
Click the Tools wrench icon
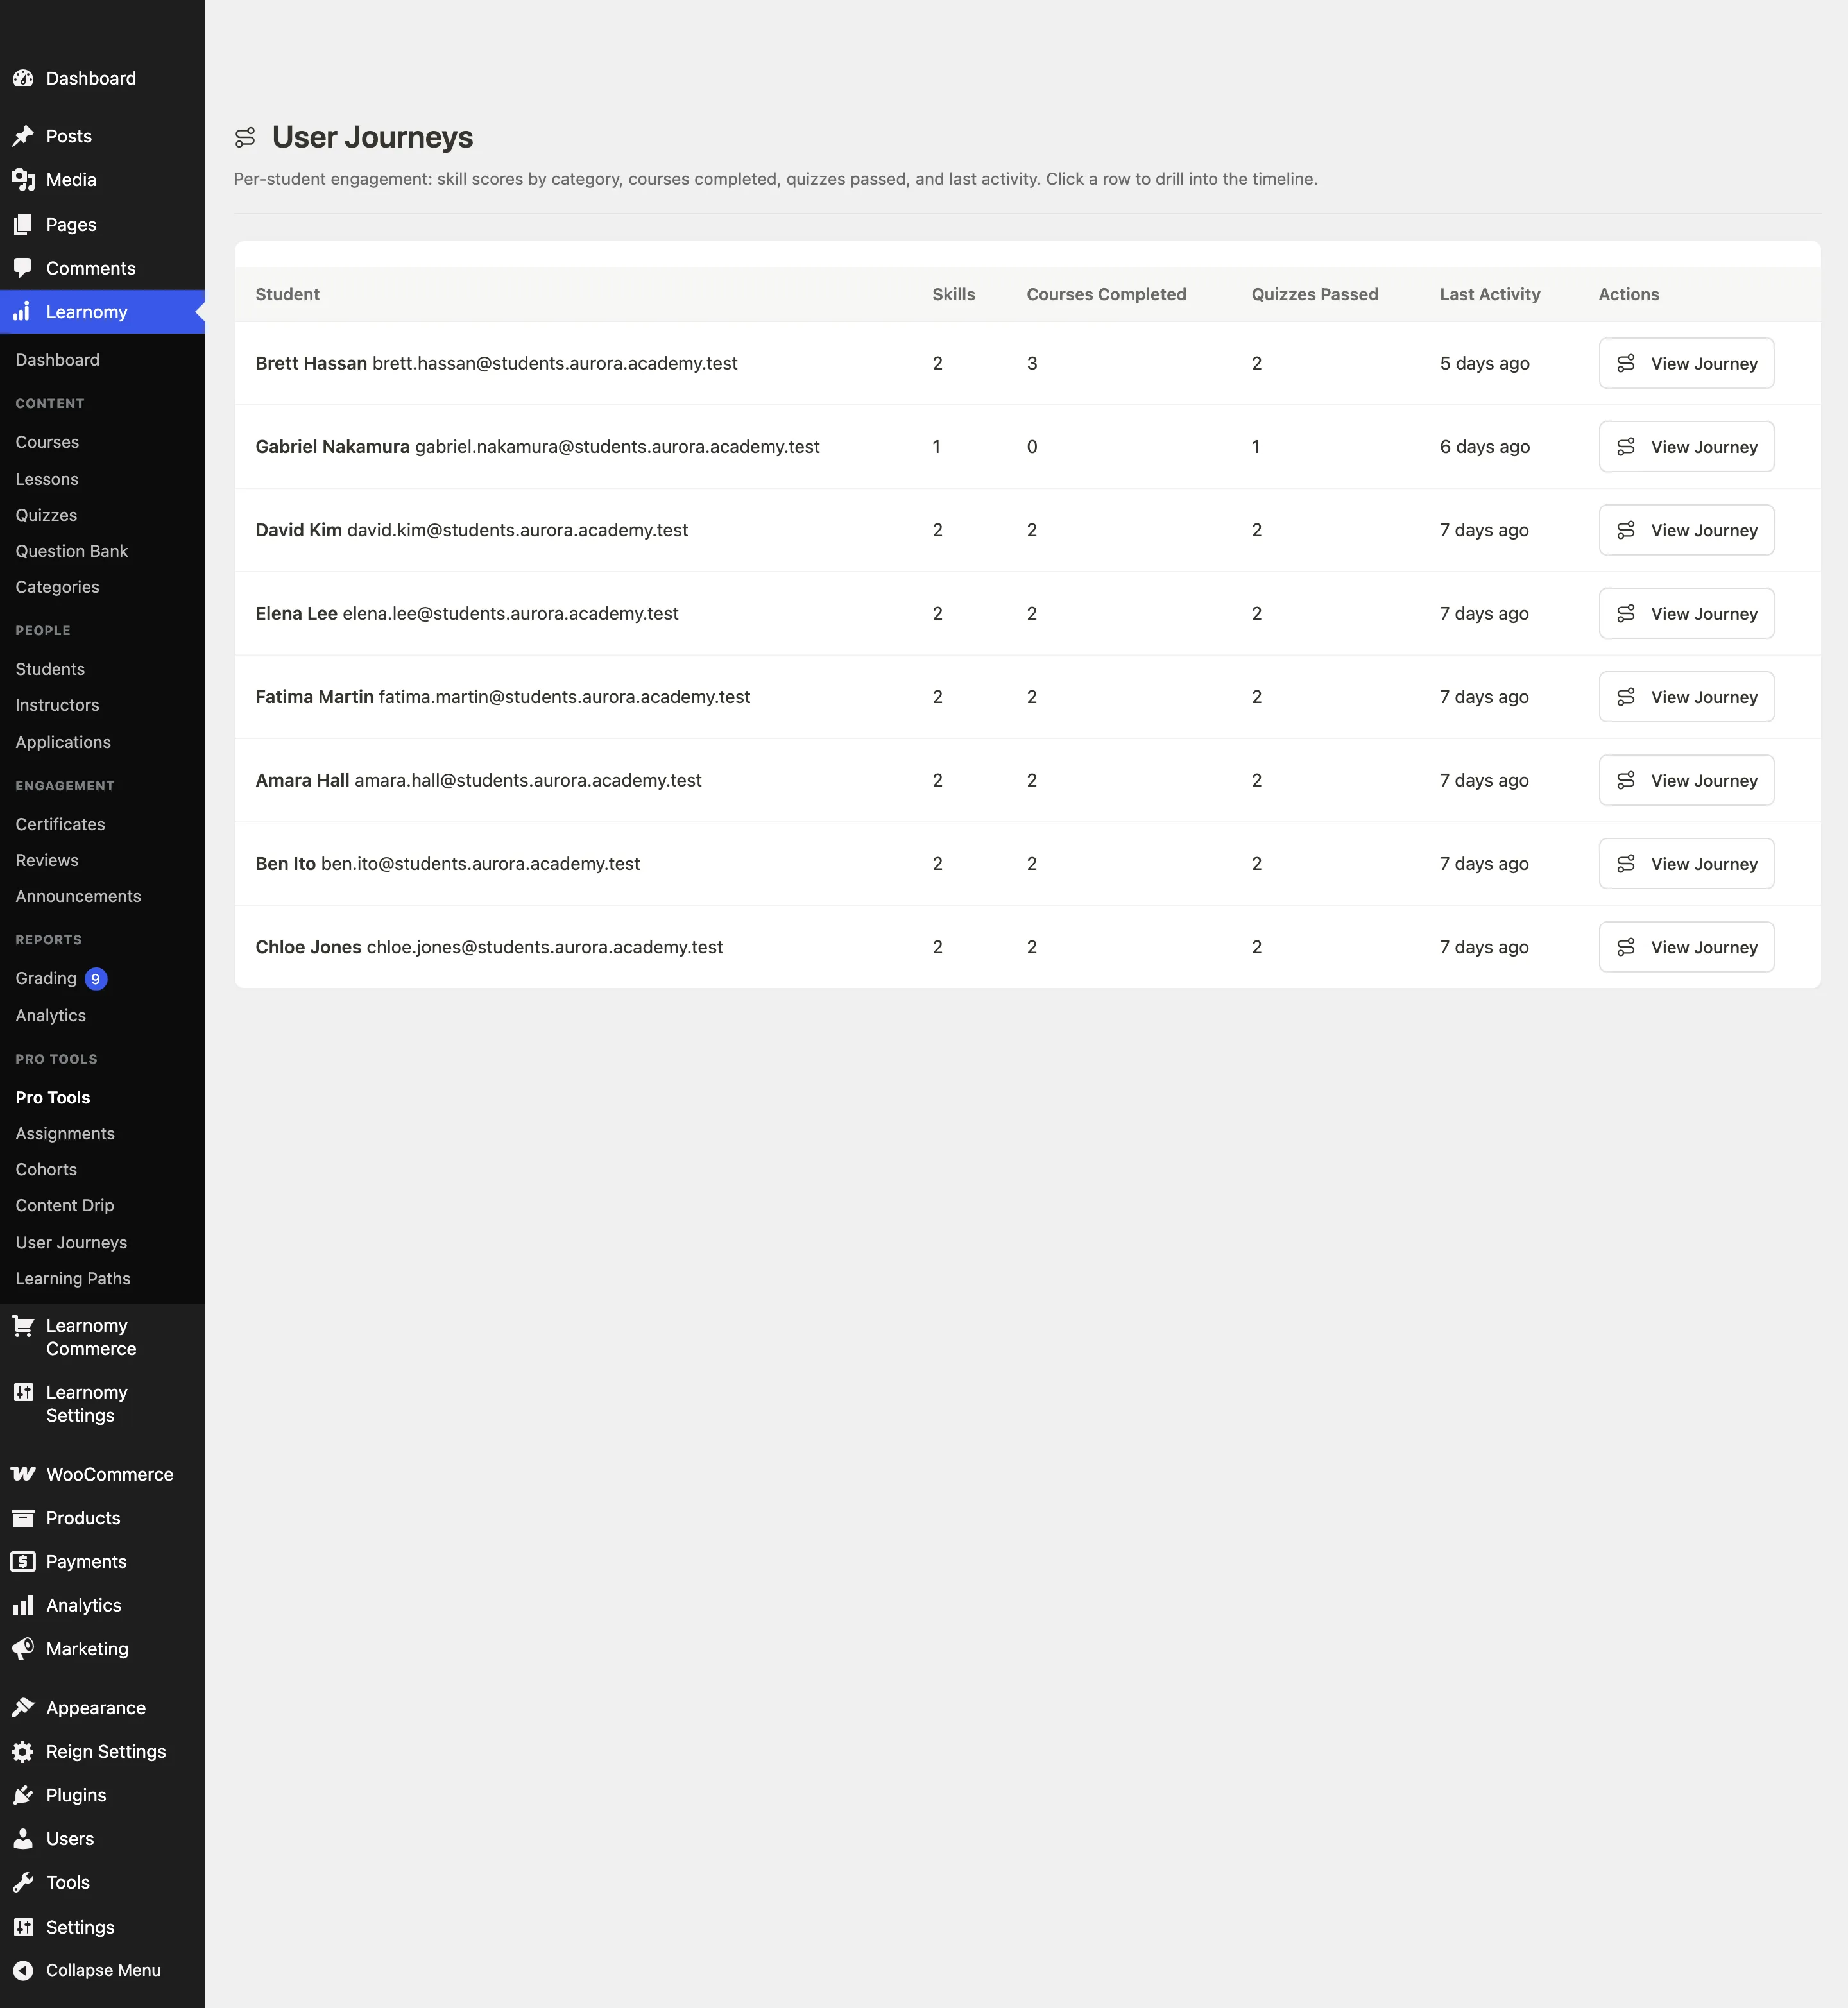23,1883
